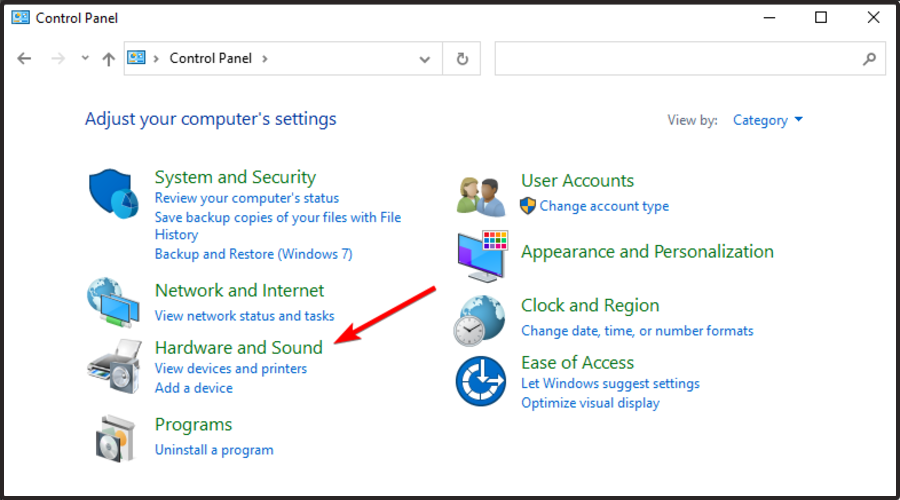The width and height of the screenshot is (900, 500).
Task: Click Change account type link
Action: pos(604,206)
